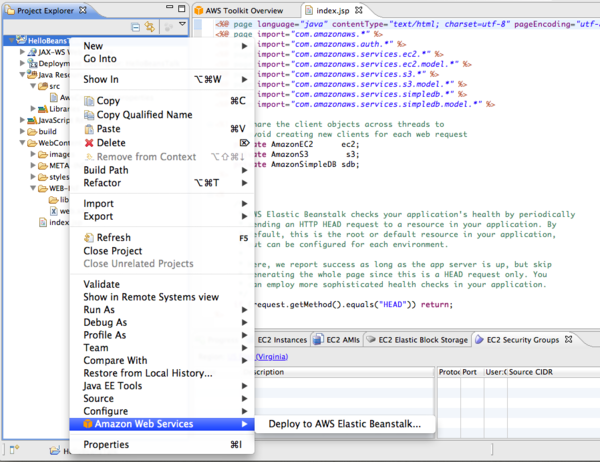Maximize the Project Explorer panel
The image size is (600, 462).
click(x=182, y=8)
